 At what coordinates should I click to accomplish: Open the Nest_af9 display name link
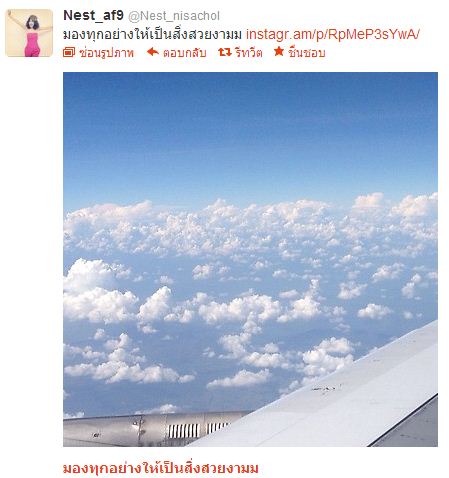pos(93,15)
